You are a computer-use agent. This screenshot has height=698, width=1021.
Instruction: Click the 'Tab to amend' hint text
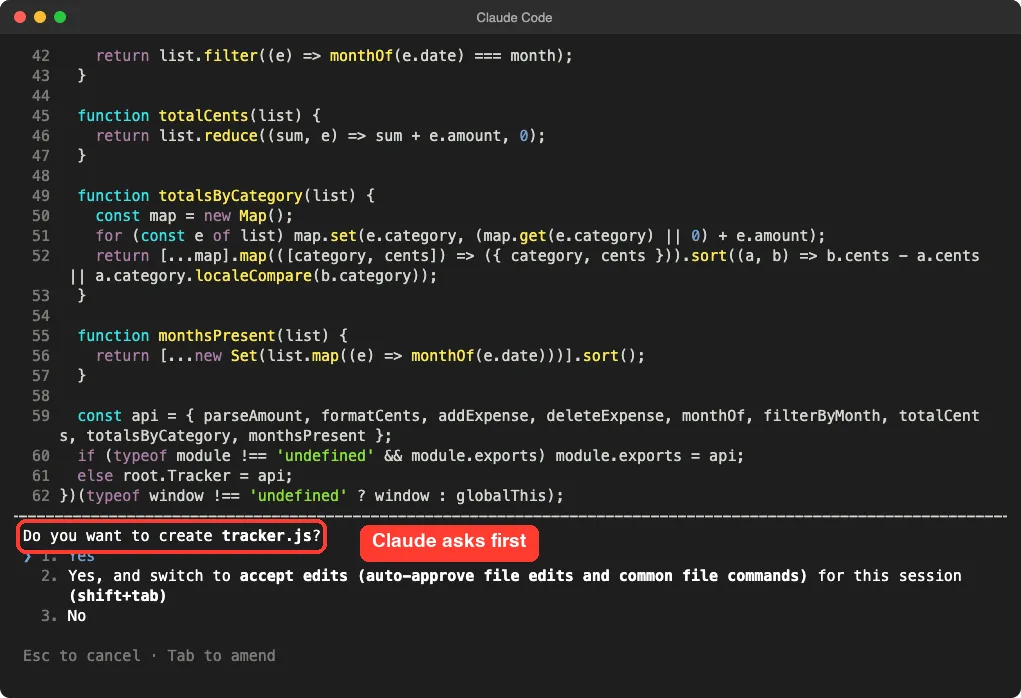[x=221, y=656]
